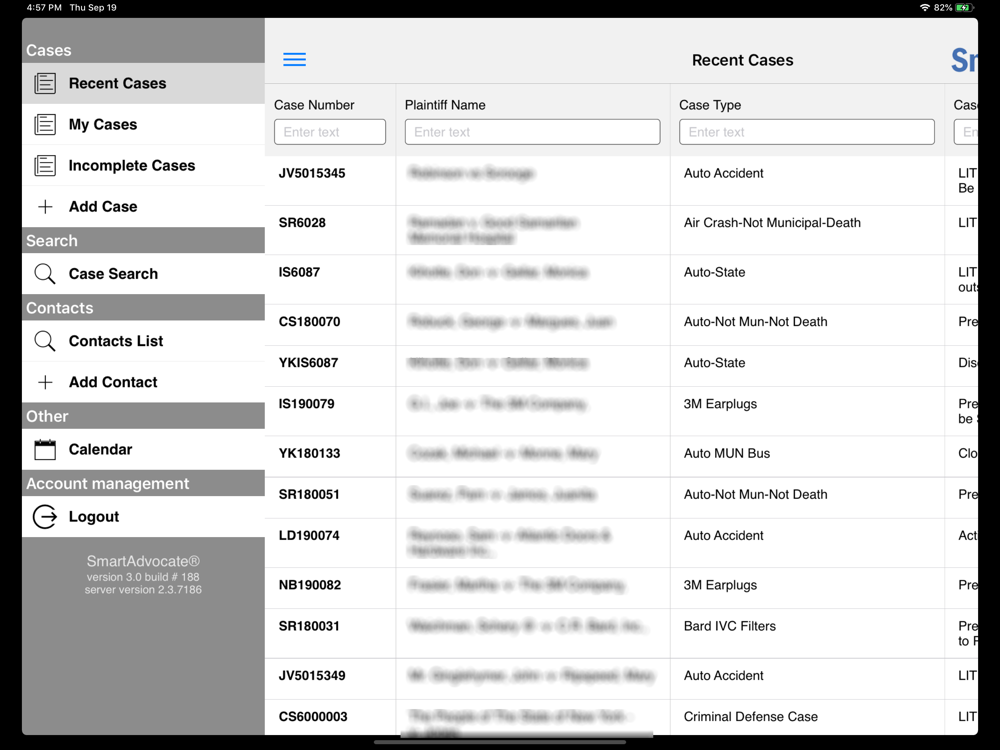This screenshot has height=750, width=1000.
Task: Click the Recent Cases page title
Action: [x=742, y=61]
